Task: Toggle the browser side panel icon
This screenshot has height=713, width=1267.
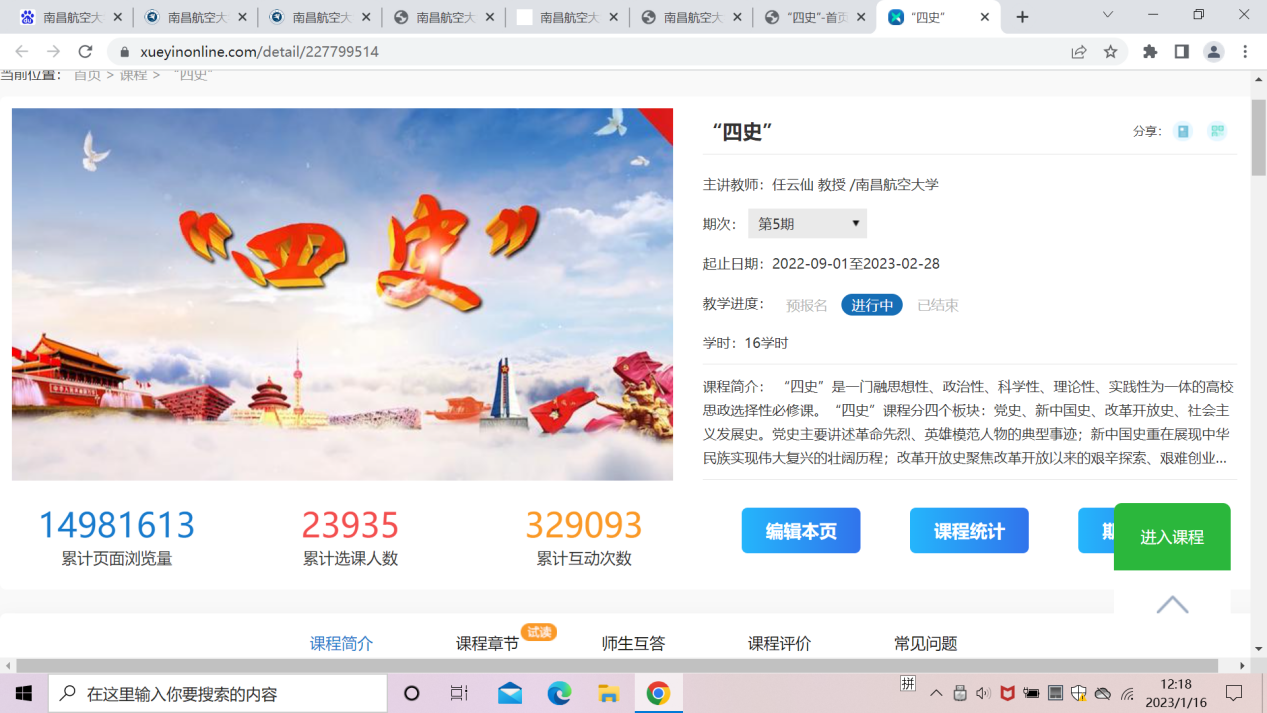Action: [1181, 52]
